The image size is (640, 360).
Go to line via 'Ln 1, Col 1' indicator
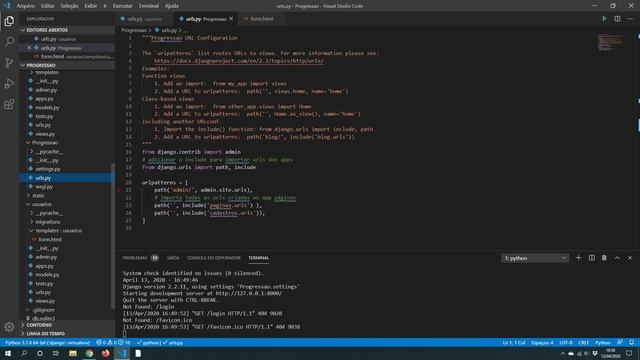[x=514, y=342]
